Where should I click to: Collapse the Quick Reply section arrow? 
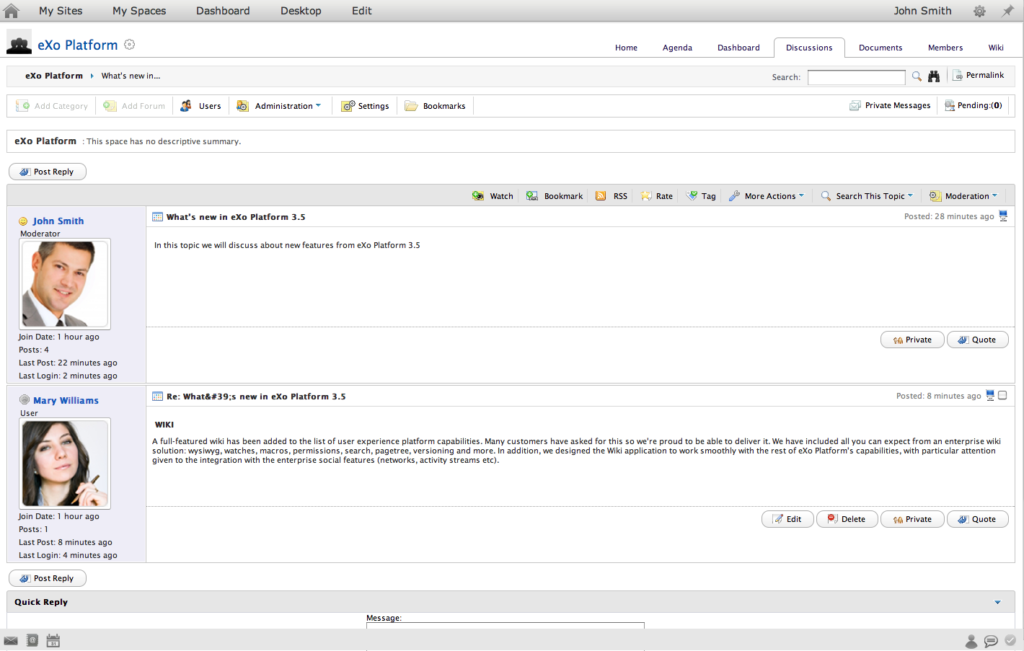pos(997,602)
